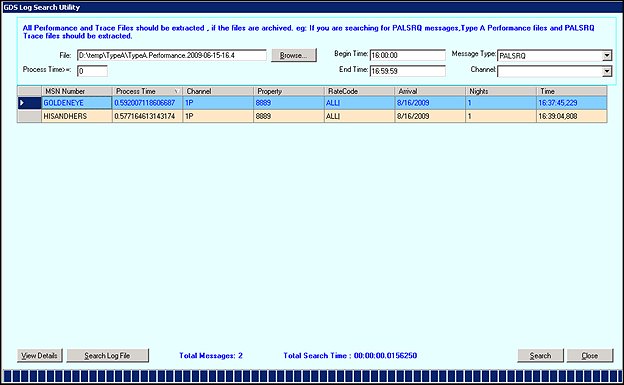Edit the Process Time>= field

[x=92, y=71]
